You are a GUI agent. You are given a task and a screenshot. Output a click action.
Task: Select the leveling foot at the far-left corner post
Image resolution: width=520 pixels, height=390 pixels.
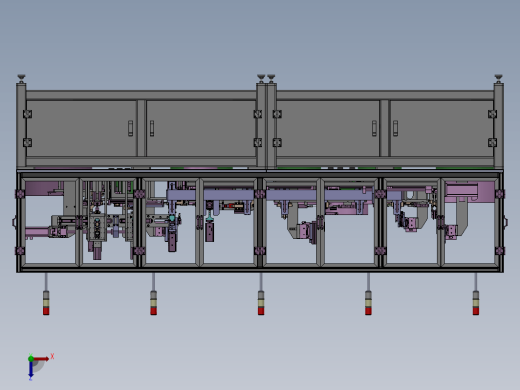(21, 79)
